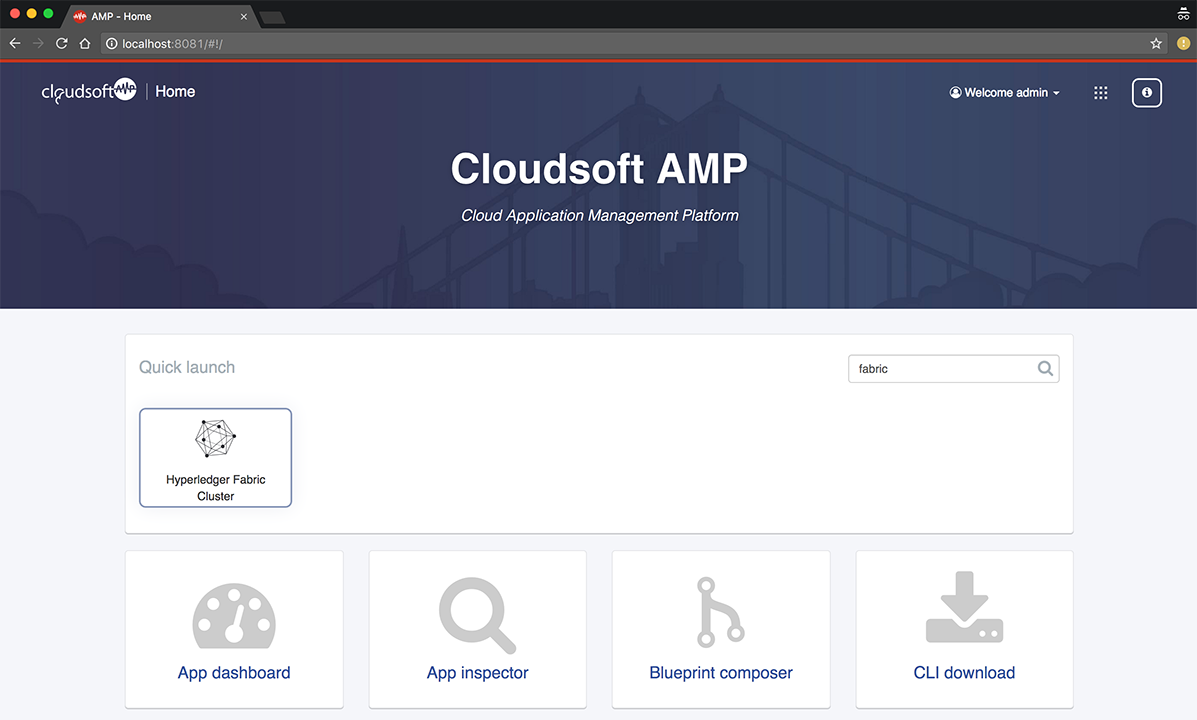Open the Welcome admin dropdown
This screenshot has height=720, width=1197.
[x=1005, y=92]
